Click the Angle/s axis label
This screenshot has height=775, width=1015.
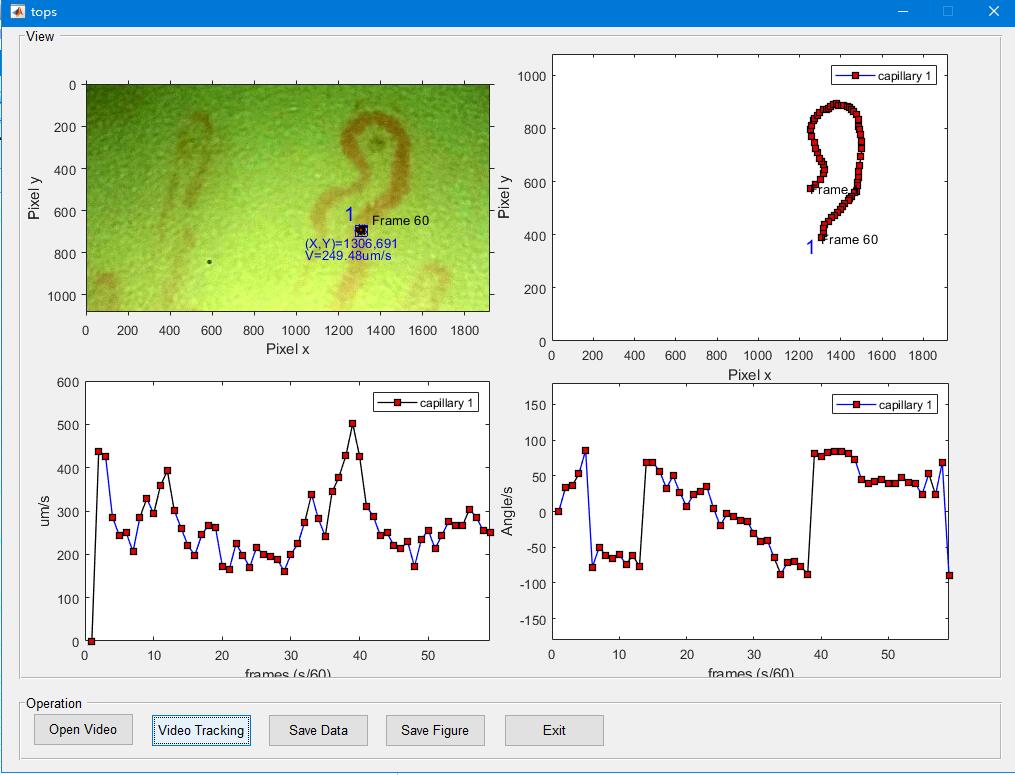[x=507, y=511]
